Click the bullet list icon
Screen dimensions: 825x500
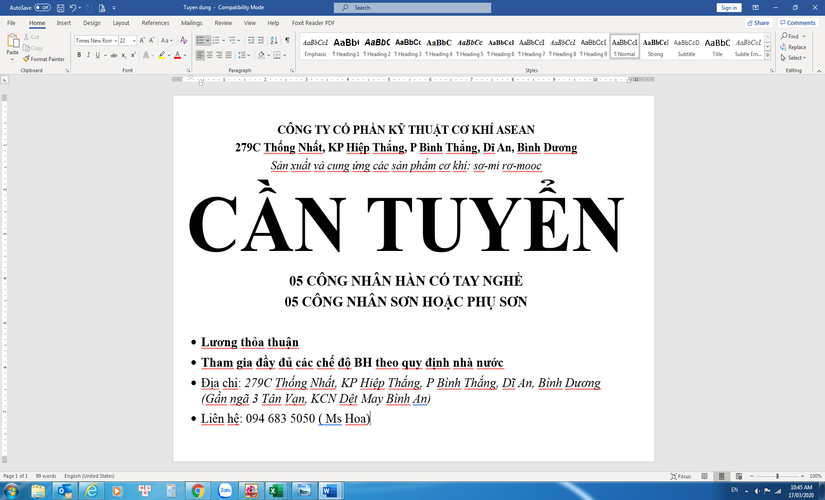[200, 40]
